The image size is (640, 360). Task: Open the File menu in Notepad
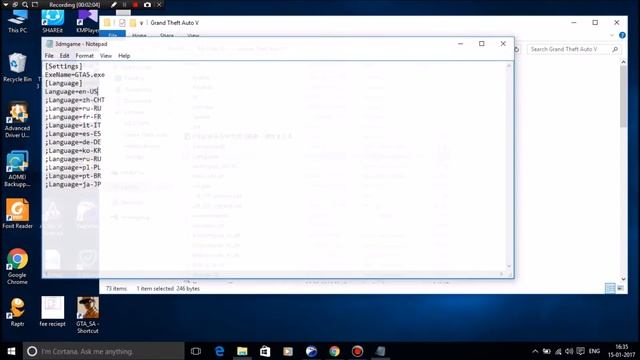pos(49,56)
